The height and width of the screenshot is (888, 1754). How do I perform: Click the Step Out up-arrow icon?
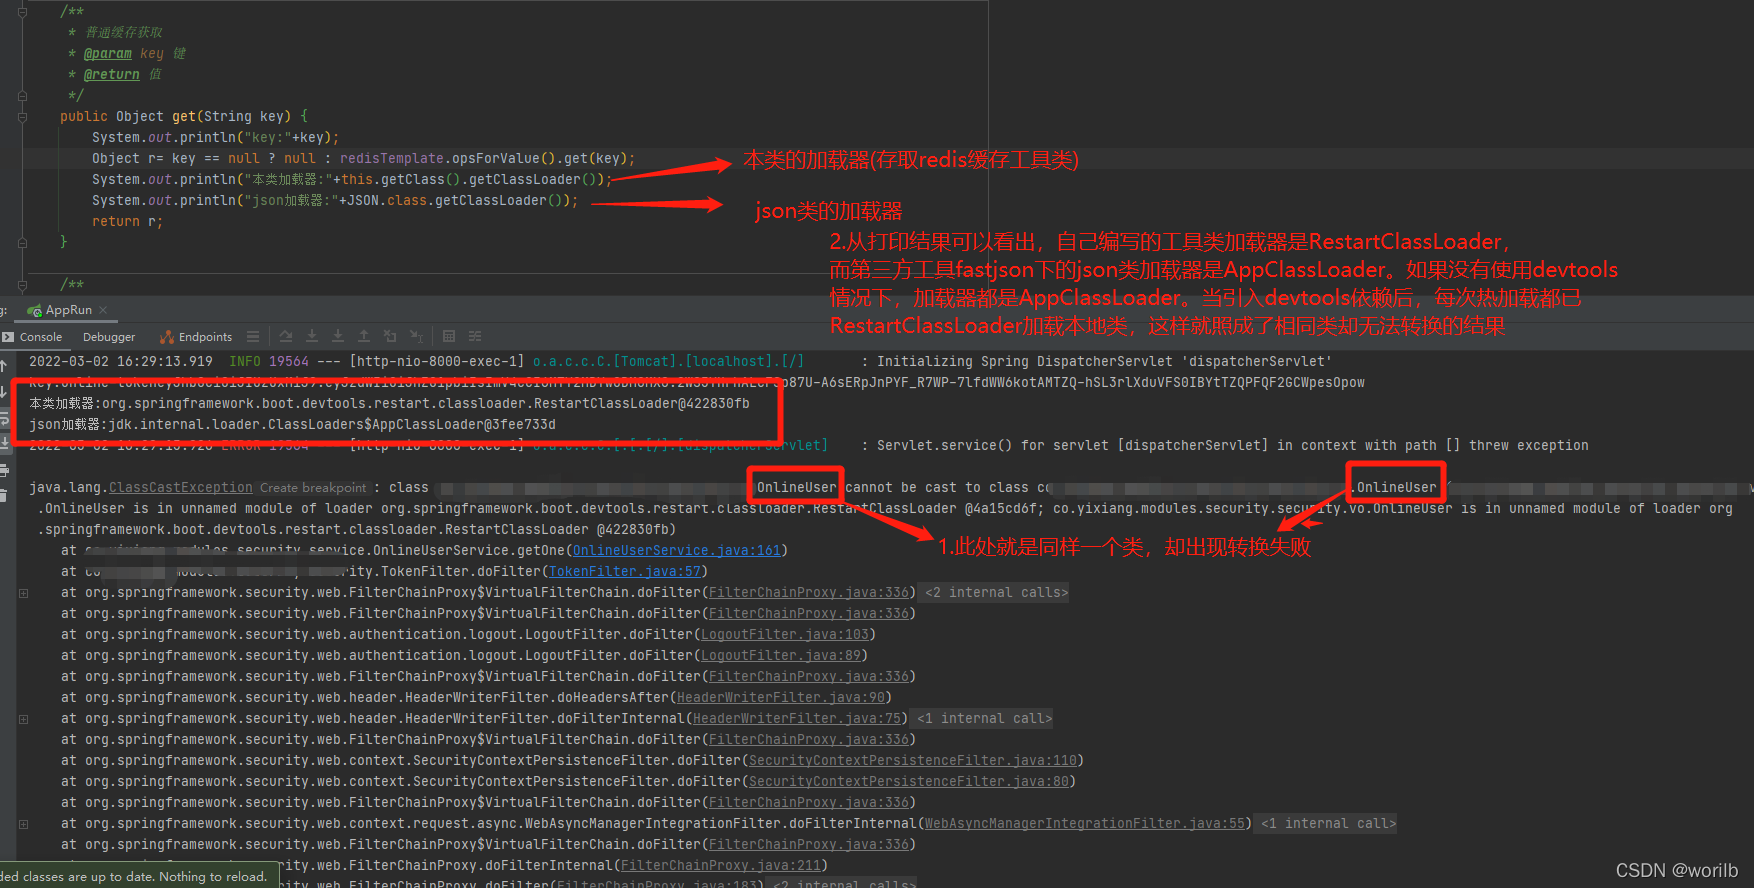[x=364, y=337]
